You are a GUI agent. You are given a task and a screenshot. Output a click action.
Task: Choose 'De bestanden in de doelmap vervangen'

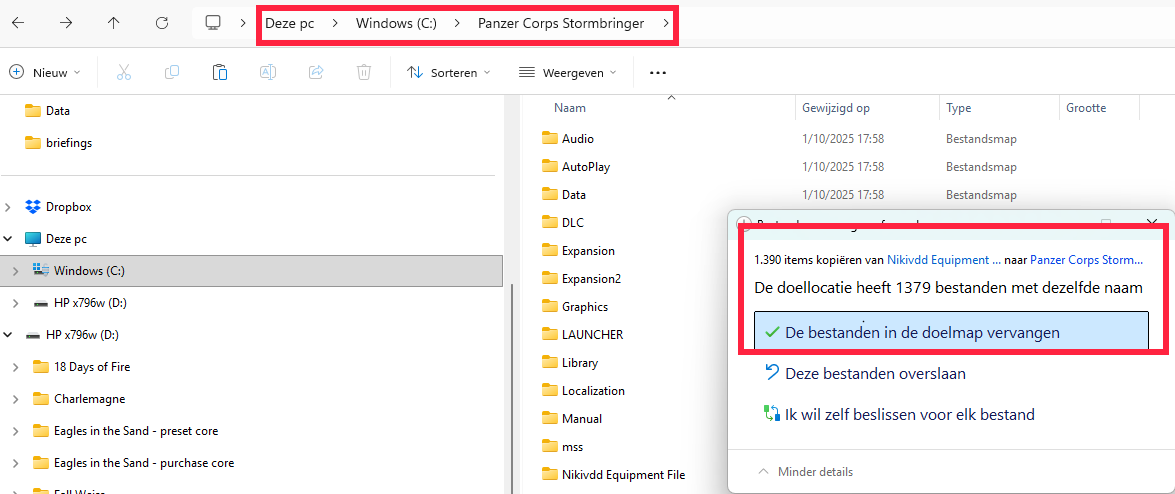(922, 332)
